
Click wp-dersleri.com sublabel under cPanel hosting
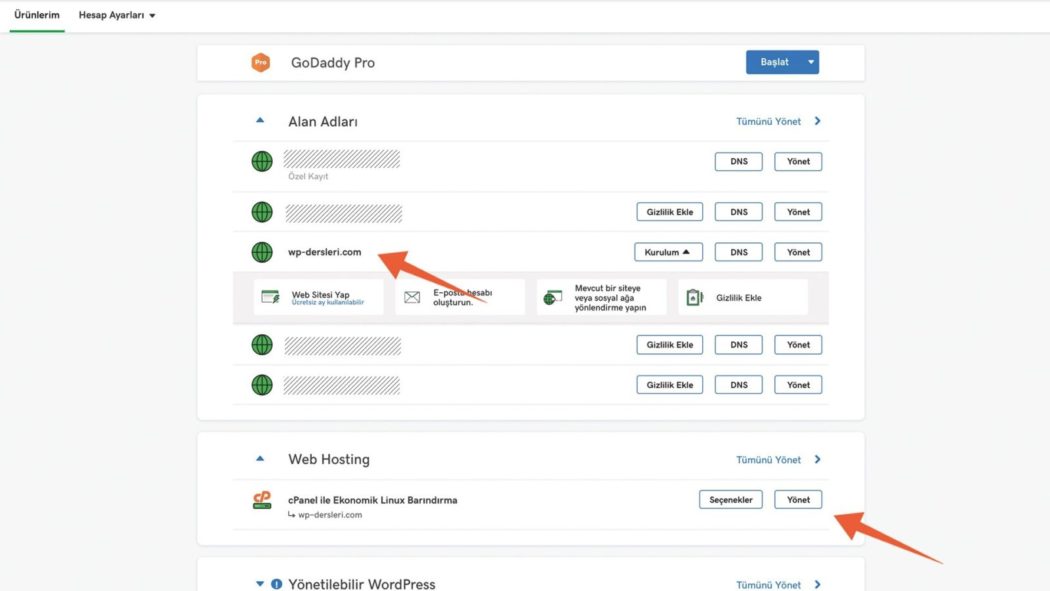coord(330,515)
